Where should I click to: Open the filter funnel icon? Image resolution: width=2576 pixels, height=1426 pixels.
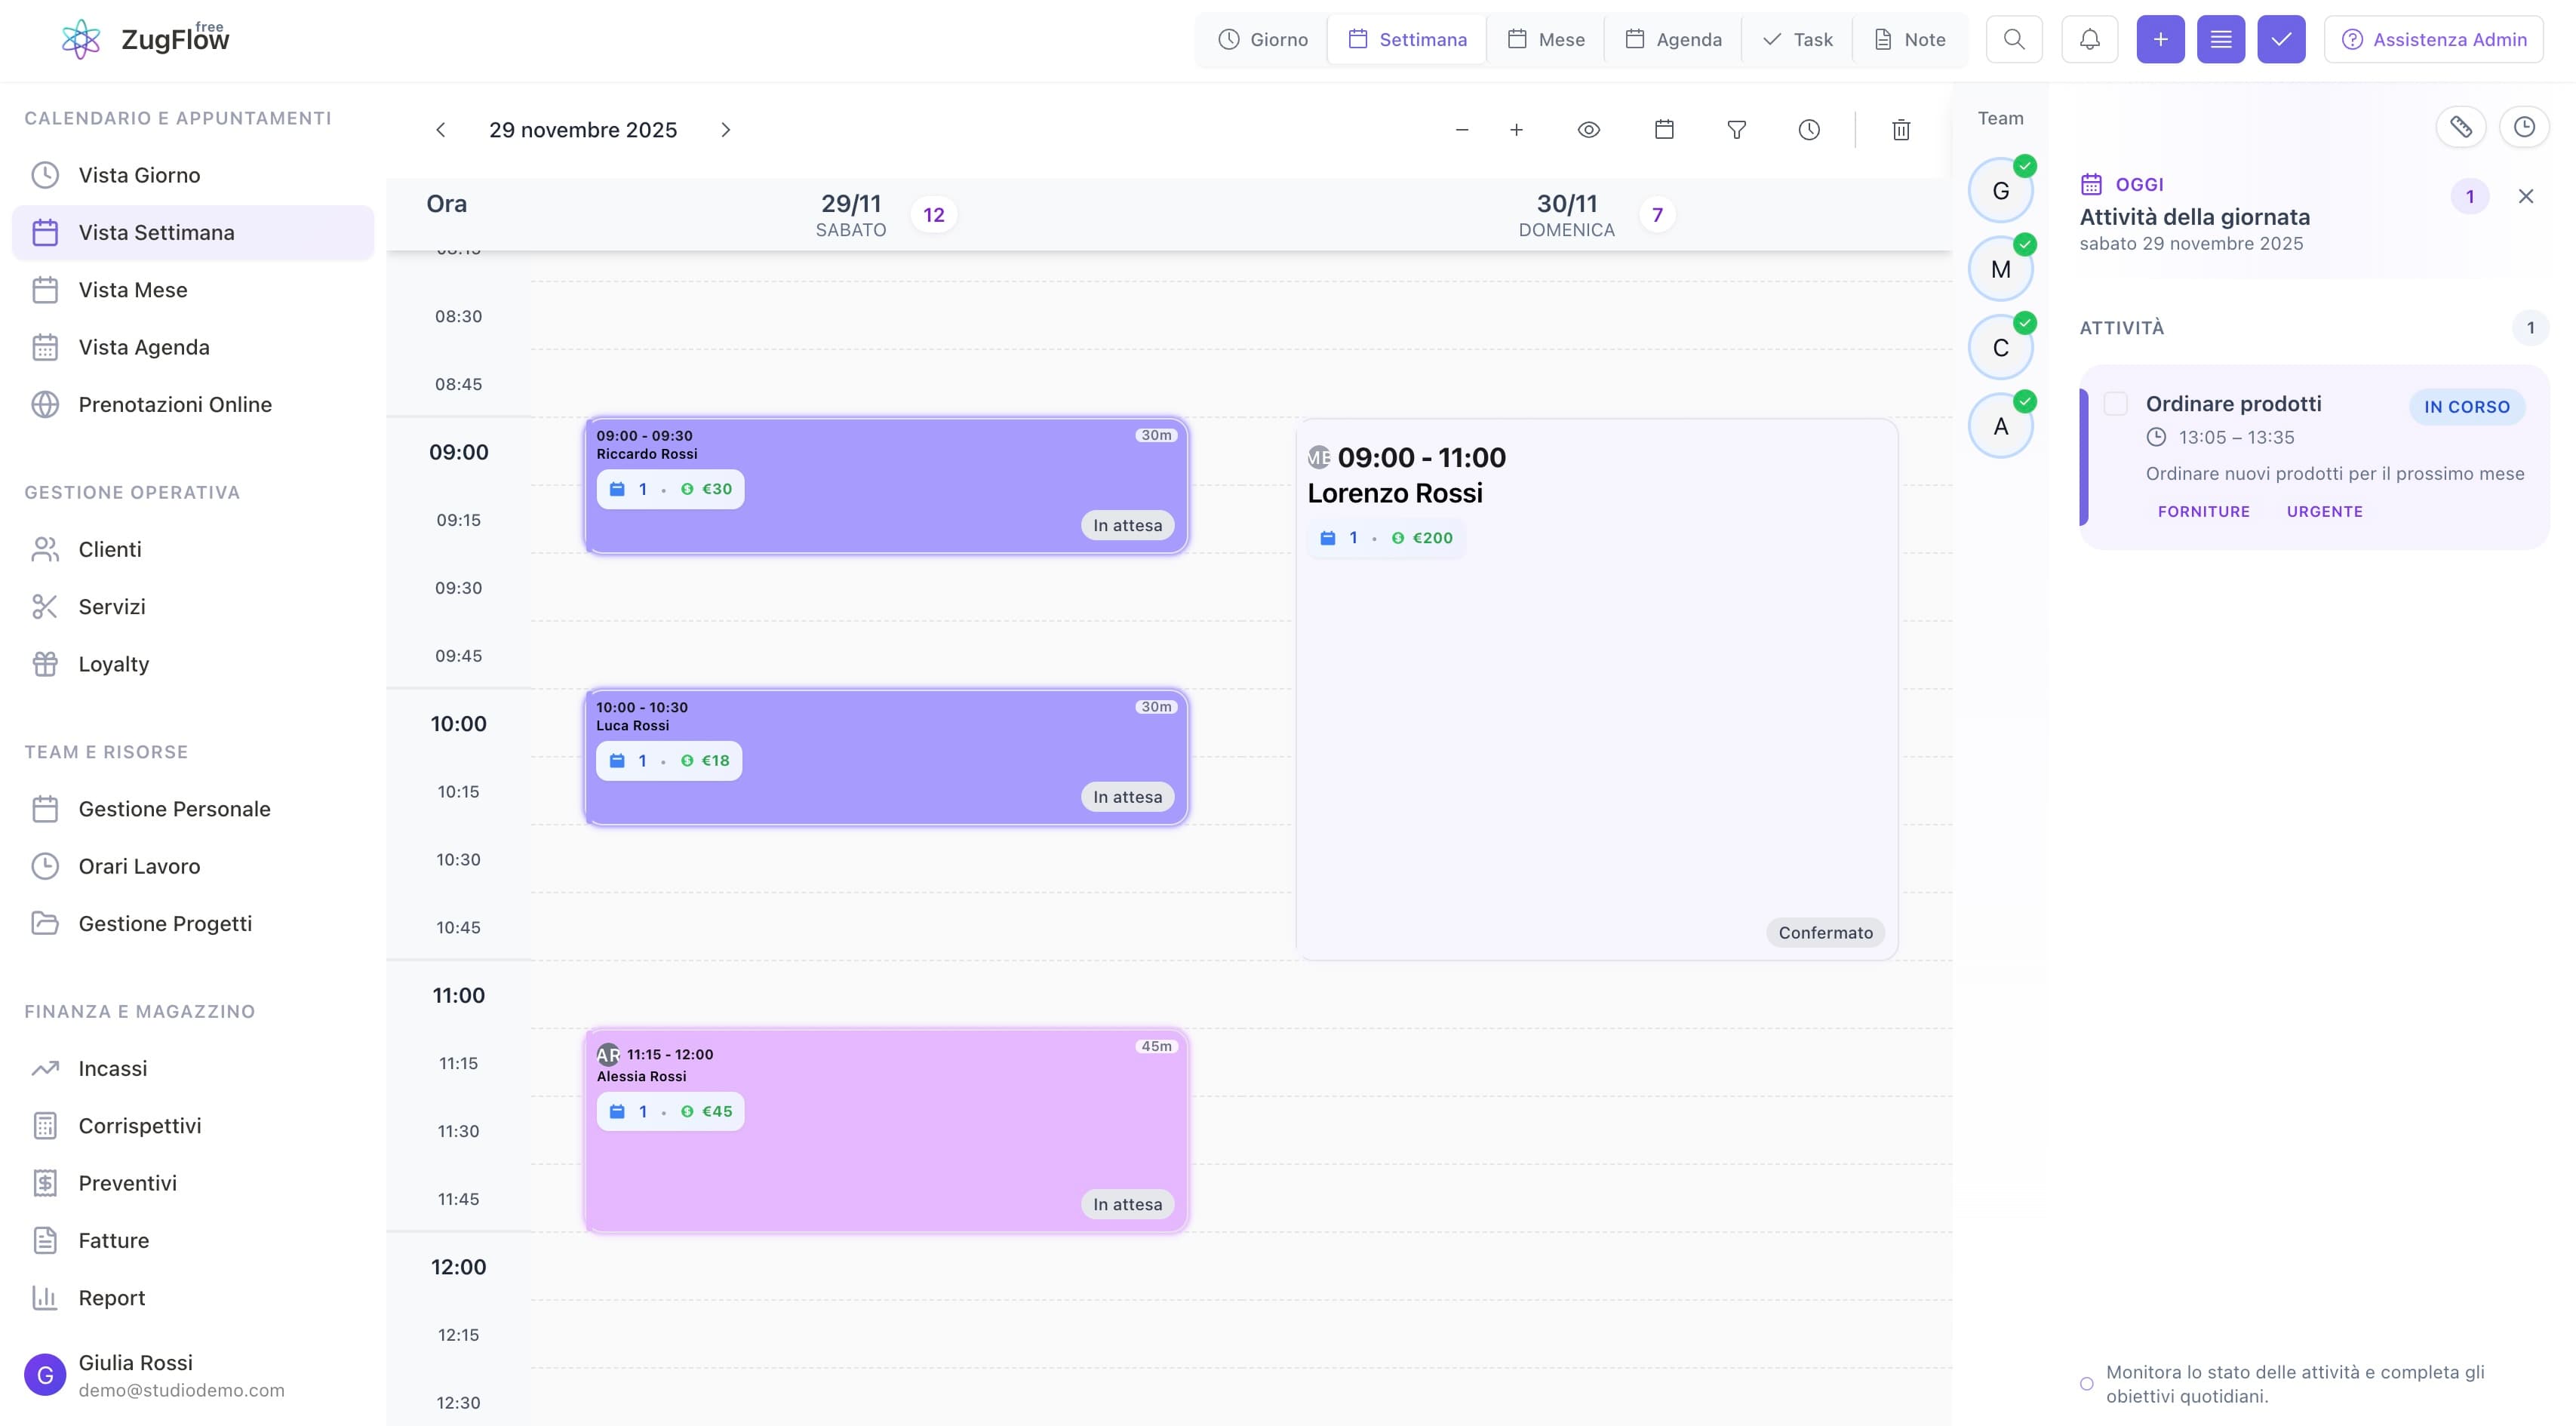1737,130
